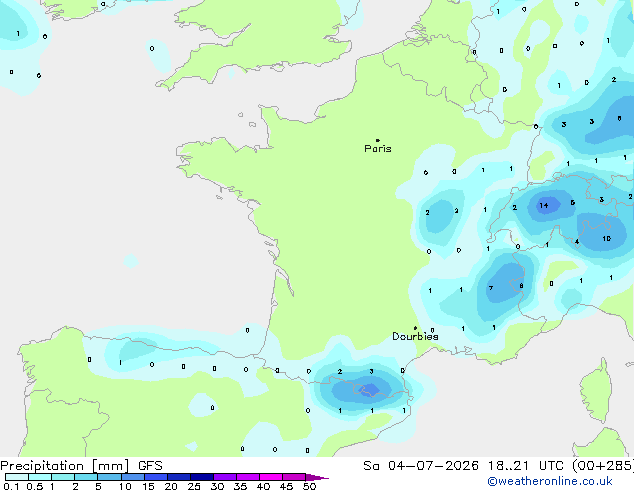634x490 pixels.
Task: Pick legend swatch between 20 and 25
Action: 179,477
